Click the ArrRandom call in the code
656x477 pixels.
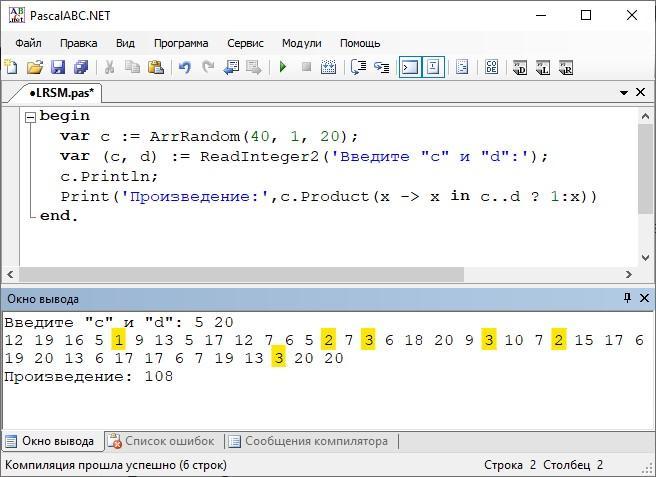tap(194, 136)
